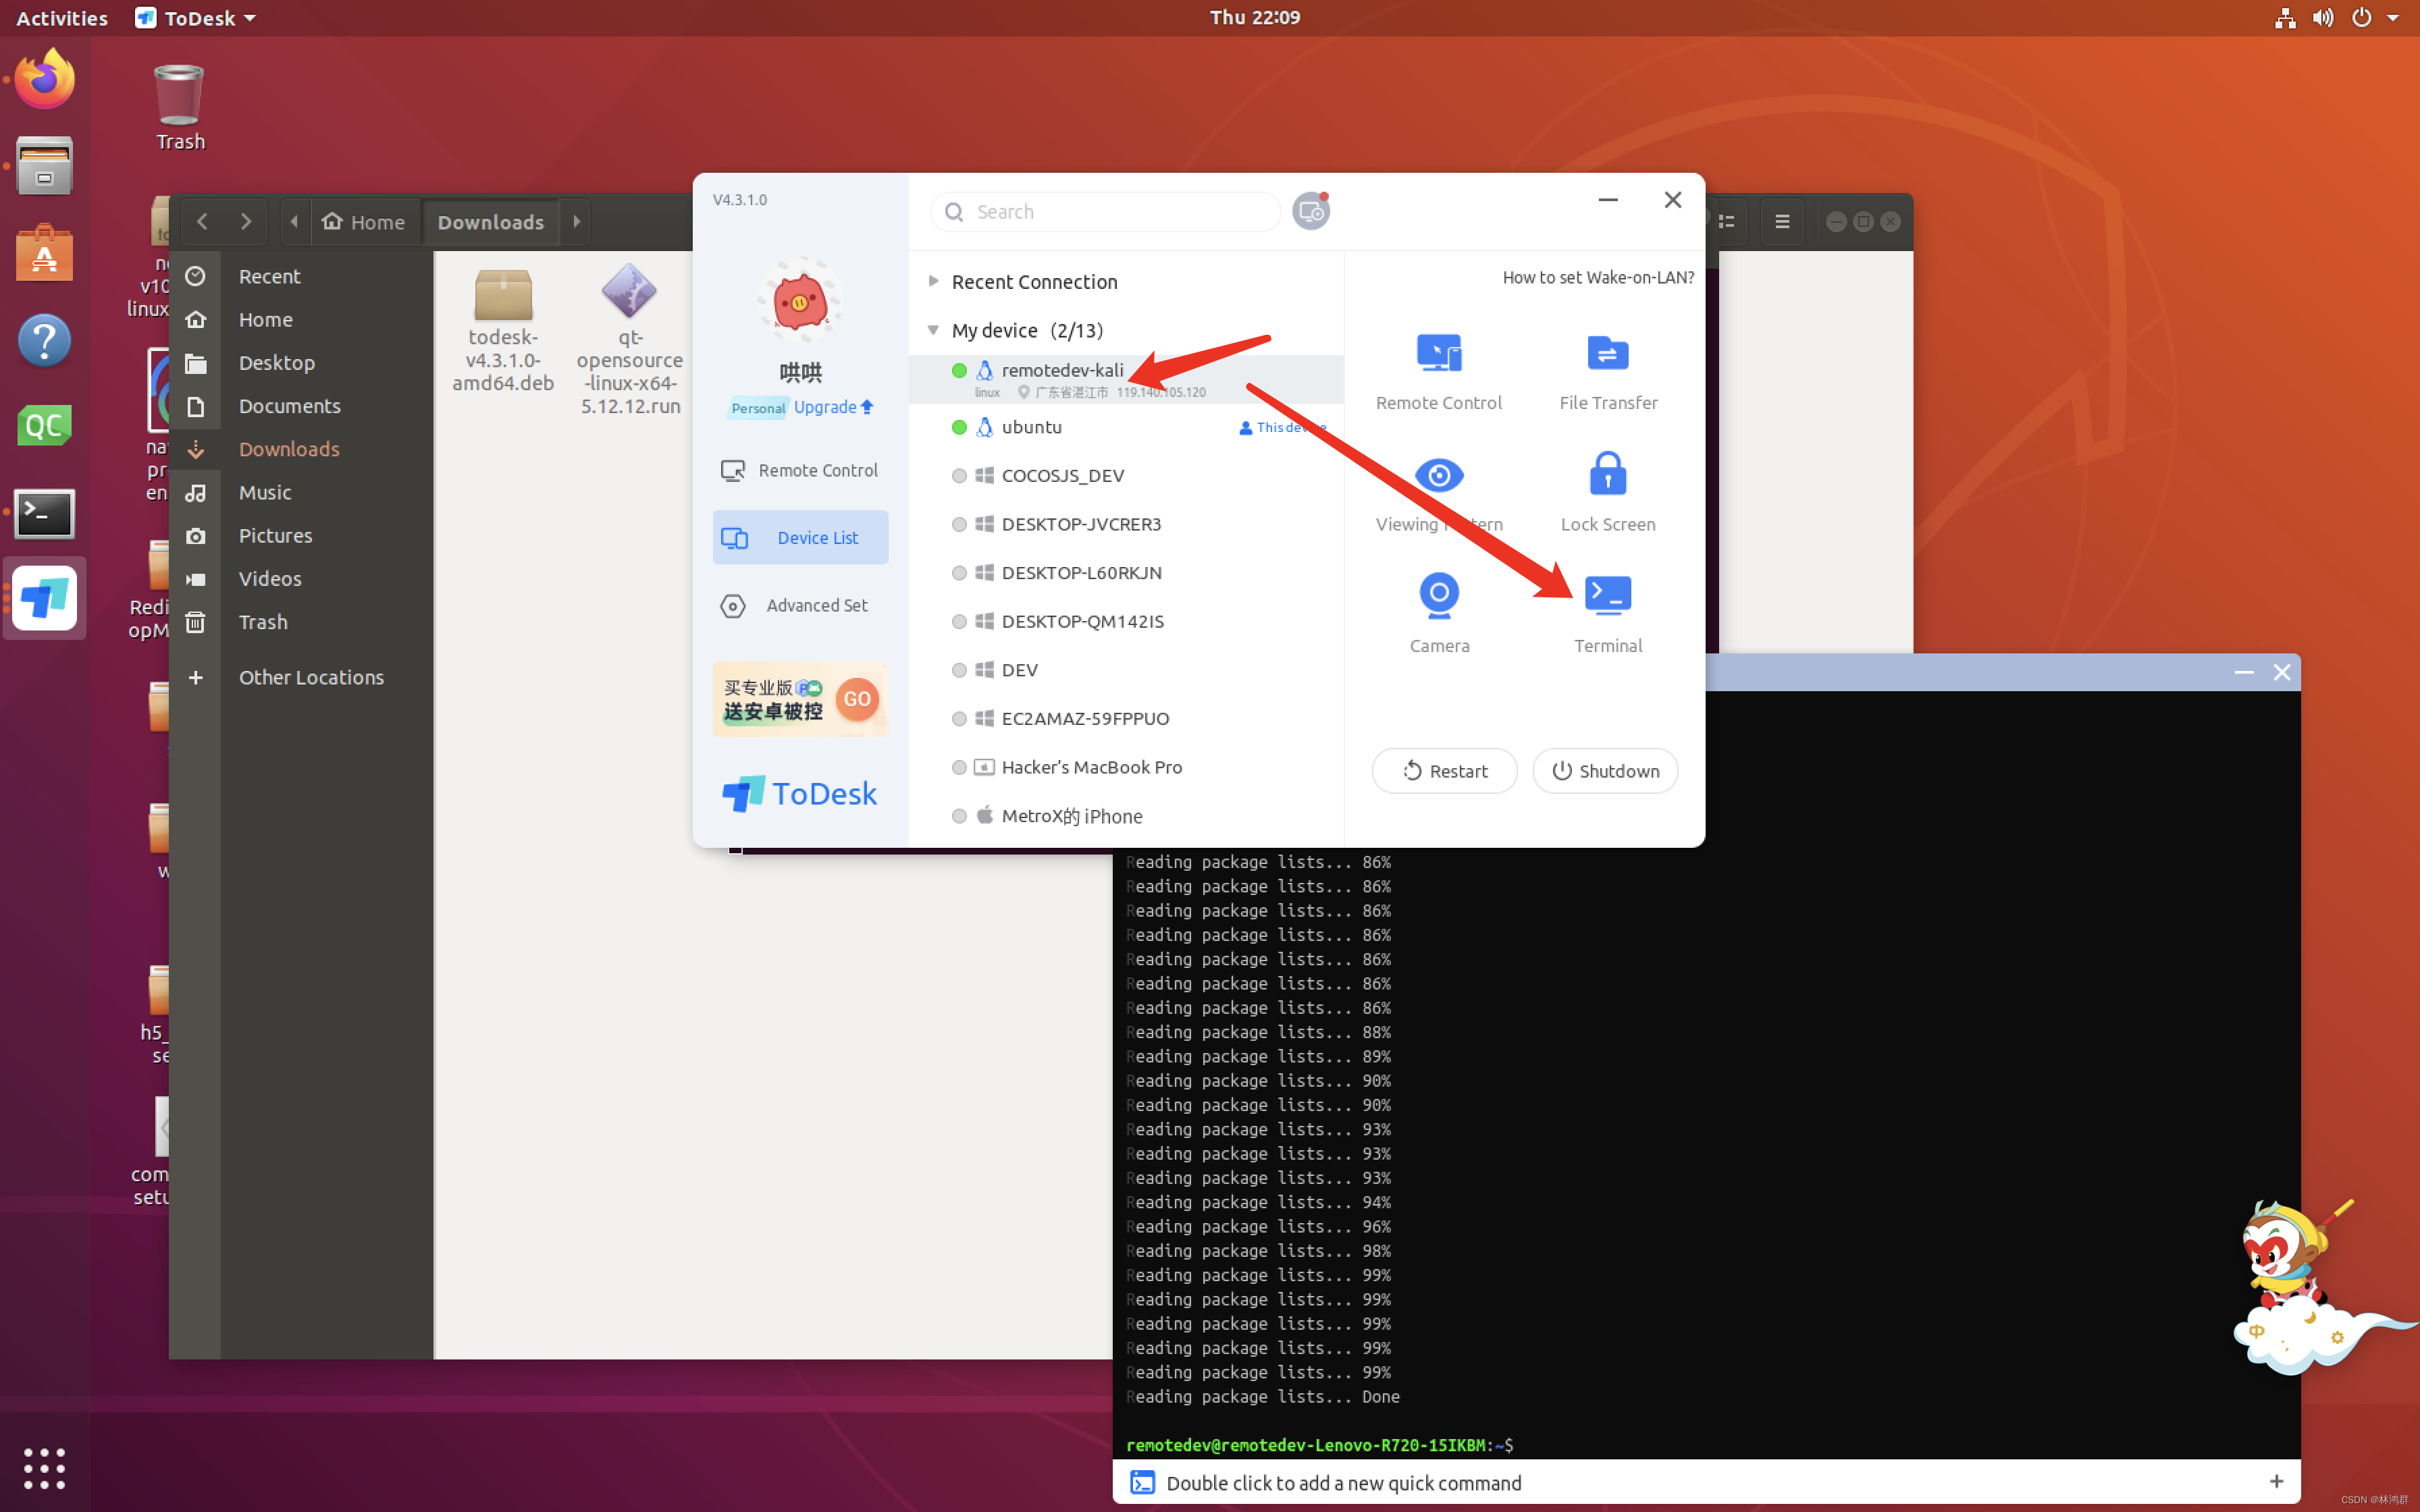Screen dimensions: 2420x1512
Task: Open the Downloads folder in the sidebar
Action: point(289,449)
